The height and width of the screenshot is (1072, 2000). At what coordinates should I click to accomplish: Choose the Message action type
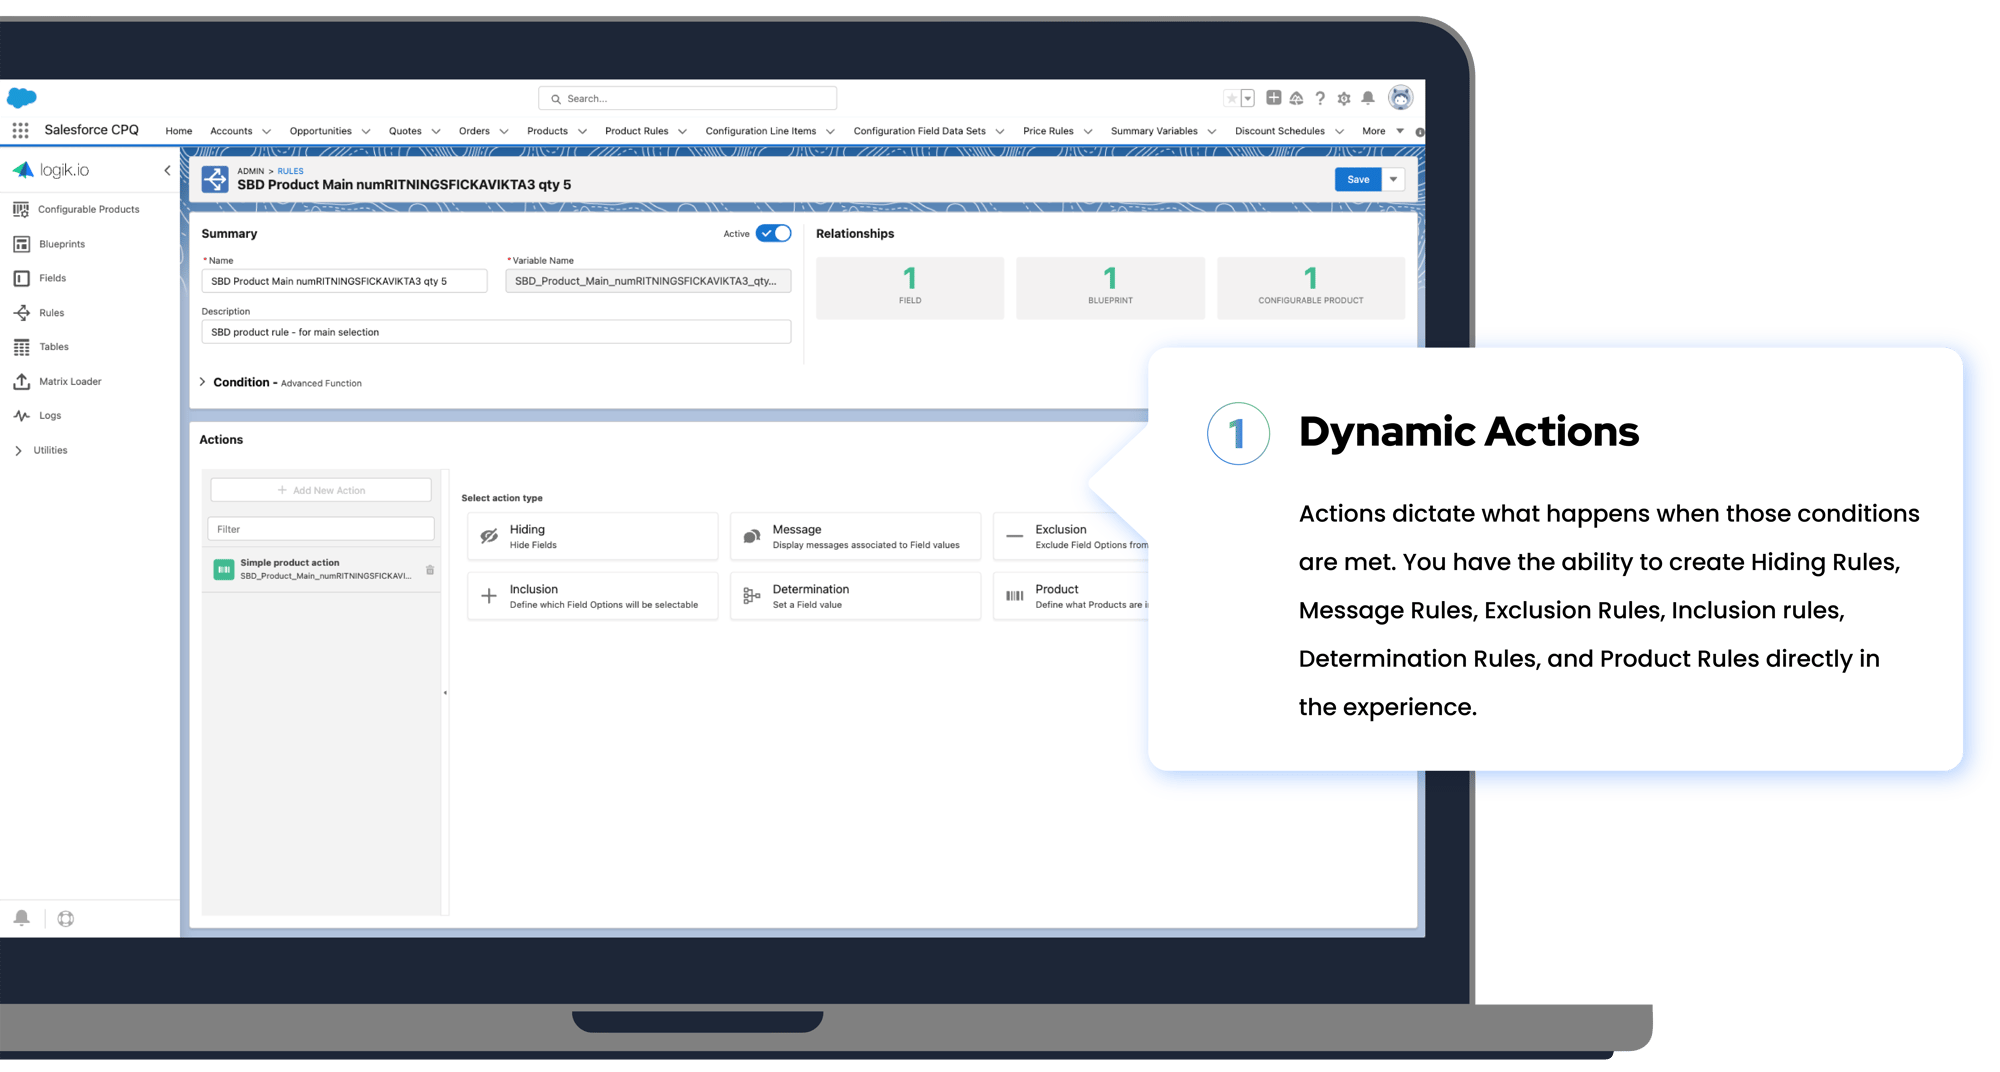point(855,537)
